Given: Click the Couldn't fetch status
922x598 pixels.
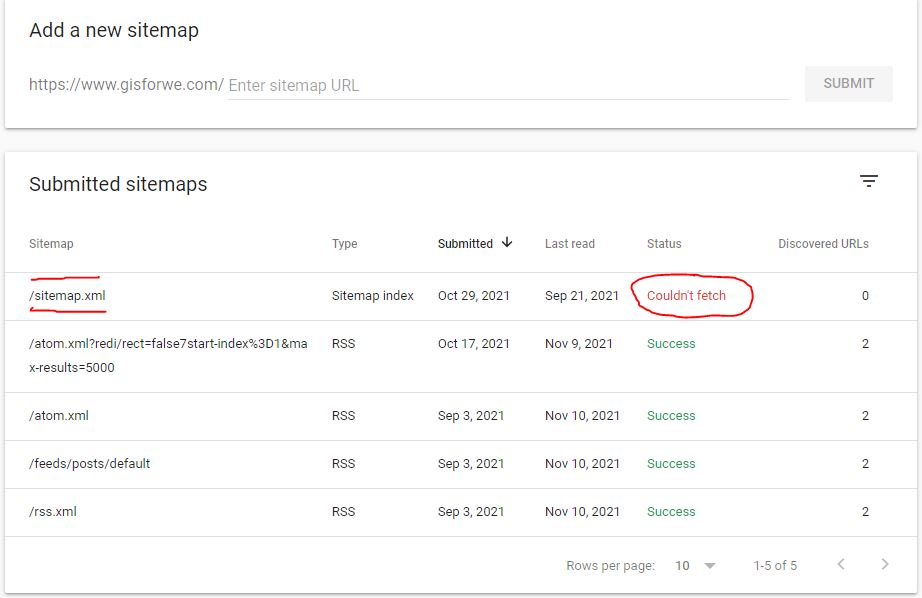Looking at the screenshot, I should [686, 296].
